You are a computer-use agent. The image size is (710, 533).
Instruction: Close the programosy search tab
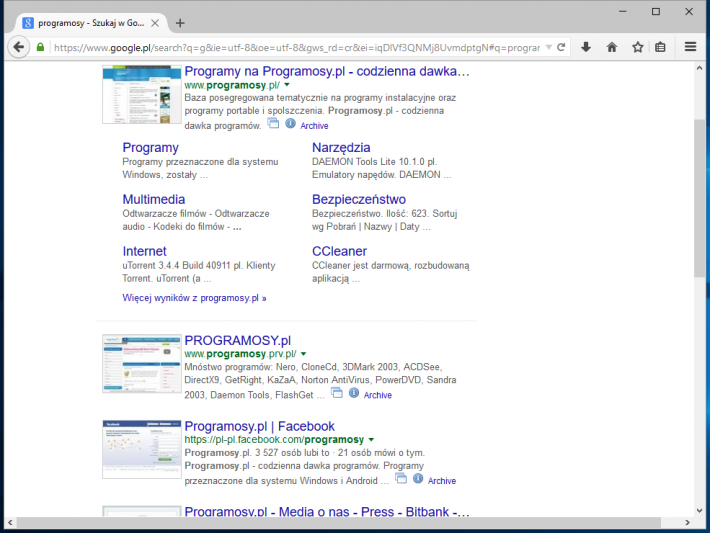coord(155,23)
